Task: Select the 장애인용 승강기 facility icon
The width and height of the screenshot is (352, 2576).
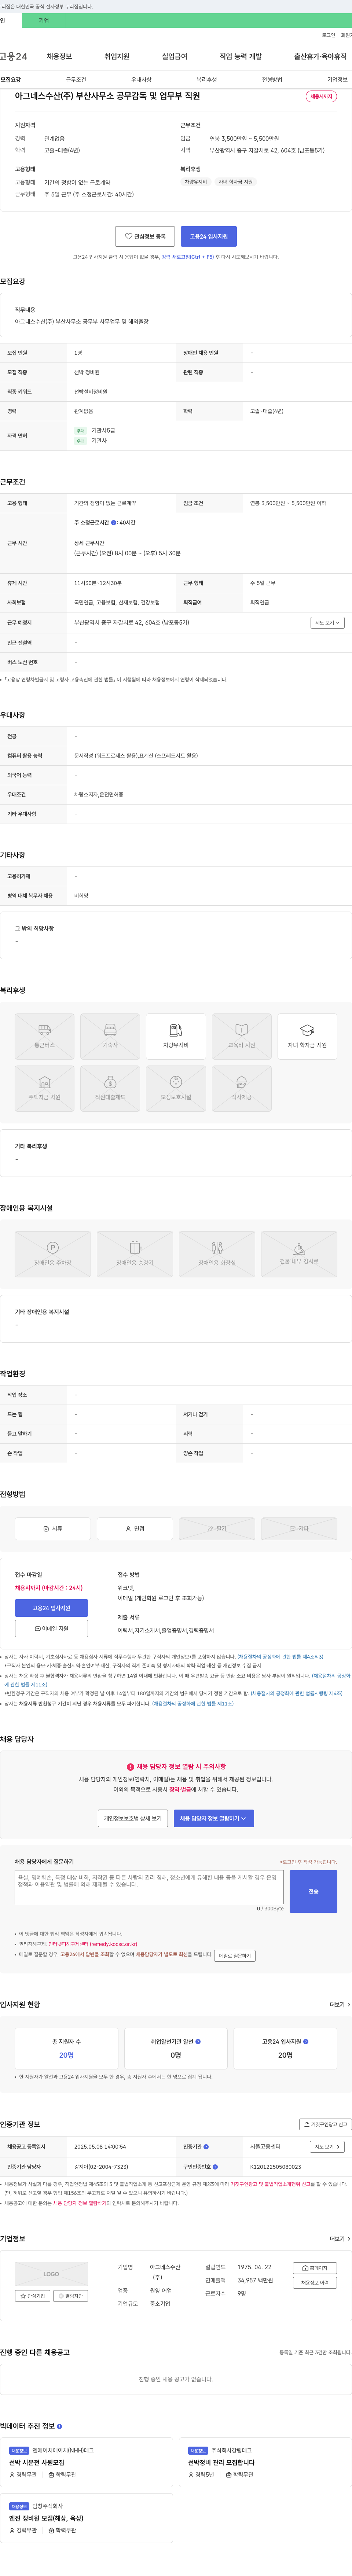Action: tap(135, 1254)
